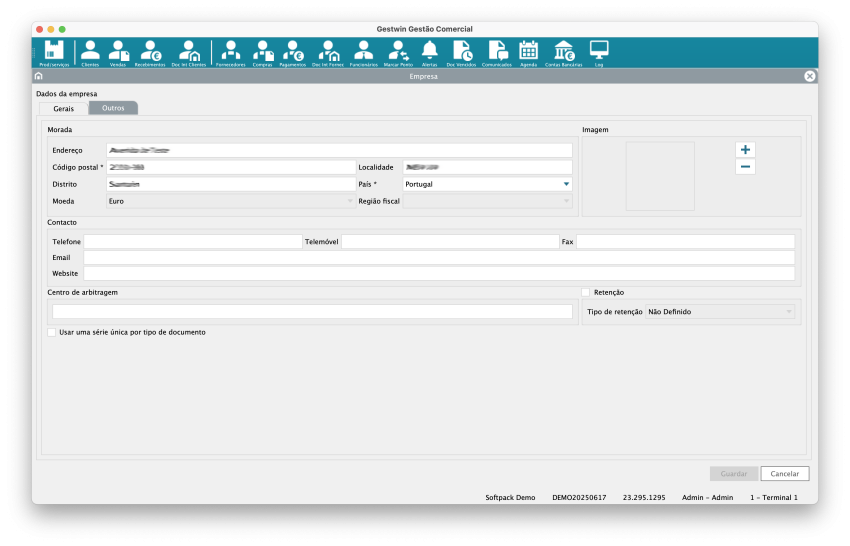
Task: Open the Agenda calendar icon
Action: 528,51
